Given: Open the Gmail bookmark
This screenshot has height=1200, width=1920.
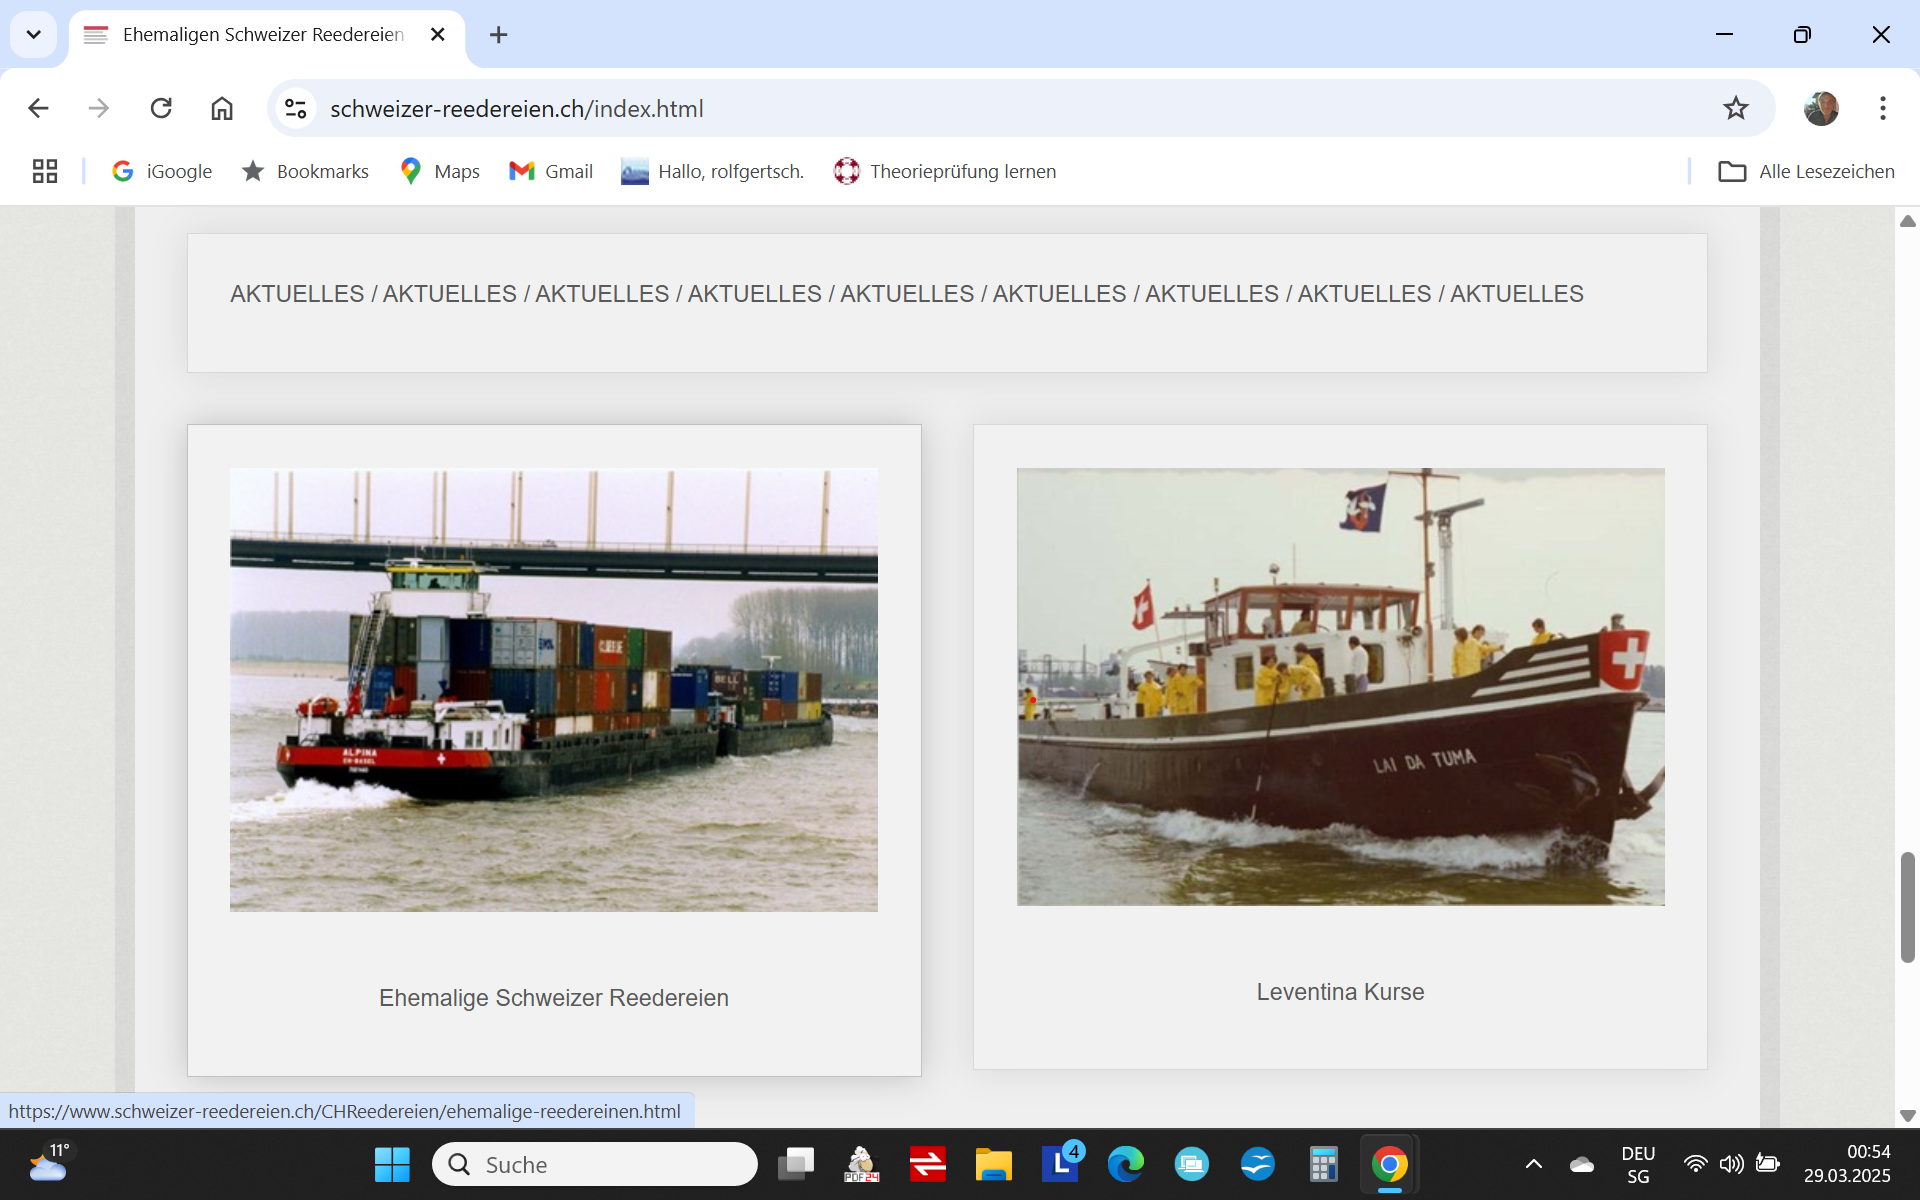Looking at the screenshot, I should (x=551, y=171).
